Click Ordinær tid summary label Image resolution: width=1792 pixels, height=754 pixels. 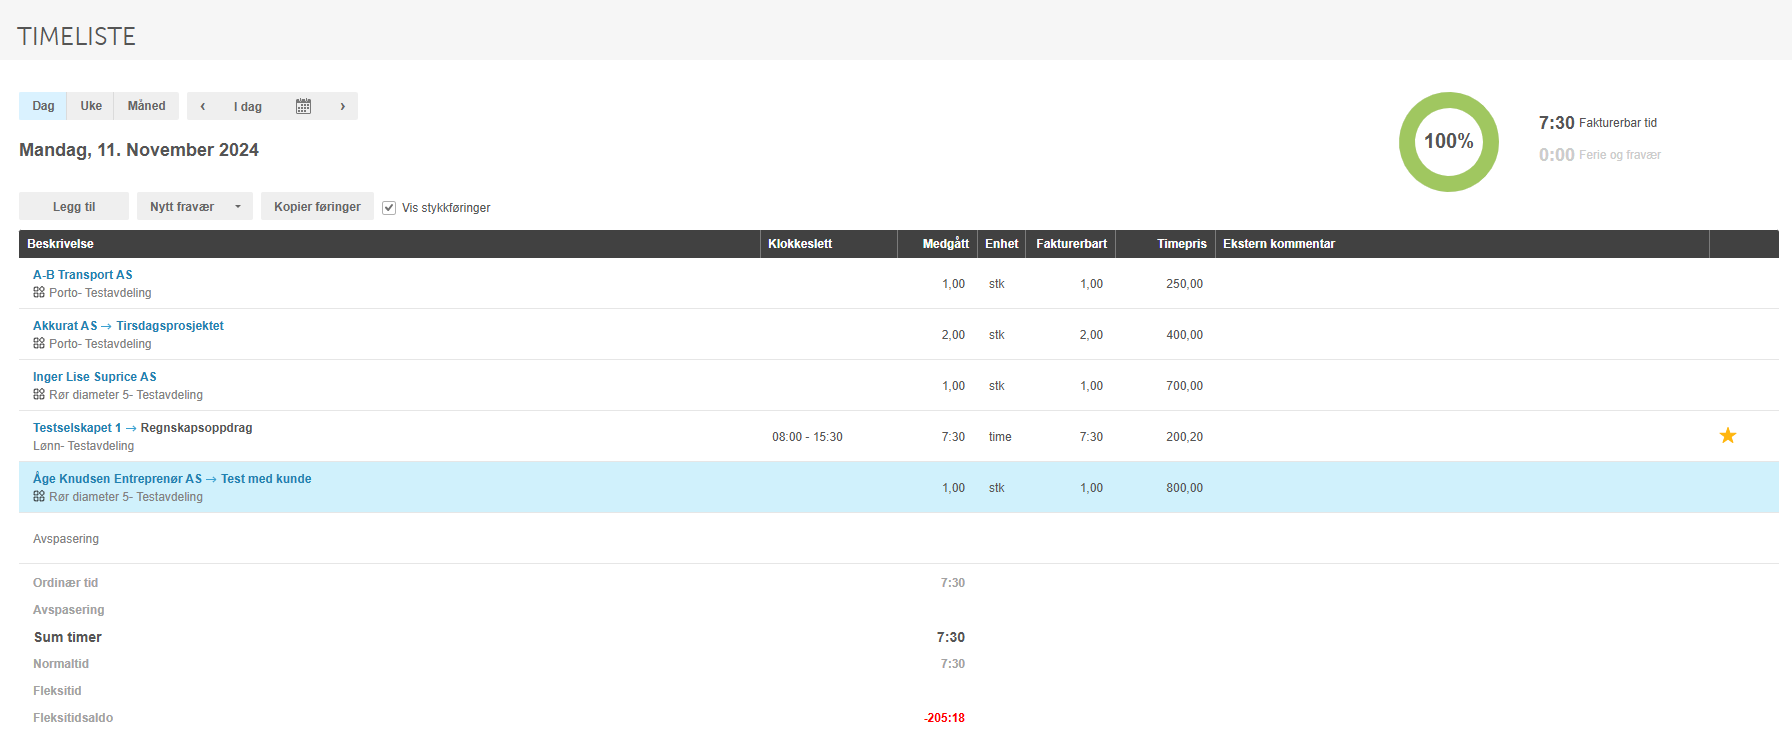[65, 583]
